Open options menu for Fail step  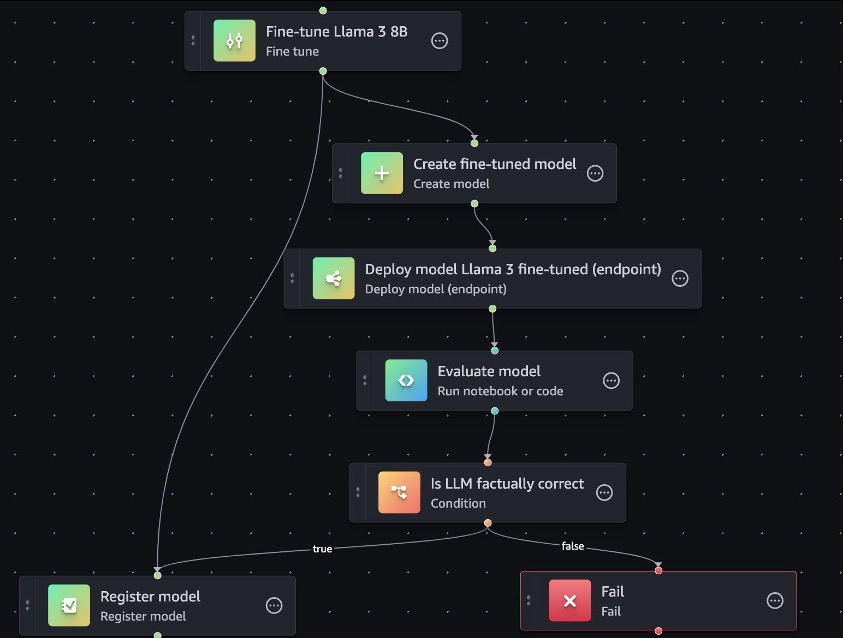(775, 601)
